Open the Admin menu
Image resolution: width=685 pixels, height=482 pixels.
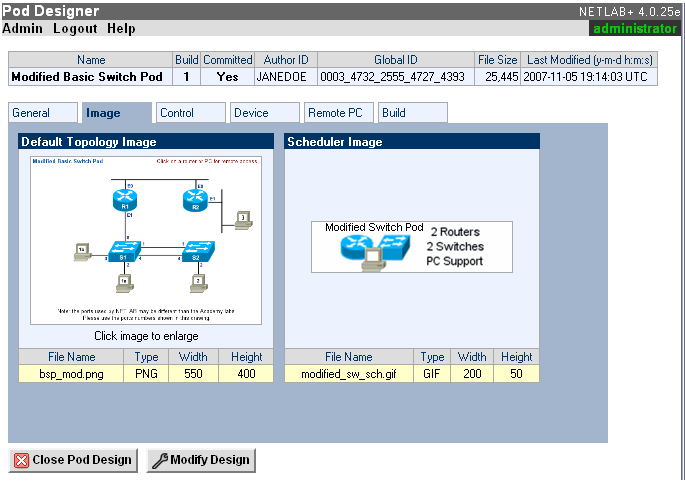pyautogui.click(x=23, y=29)
